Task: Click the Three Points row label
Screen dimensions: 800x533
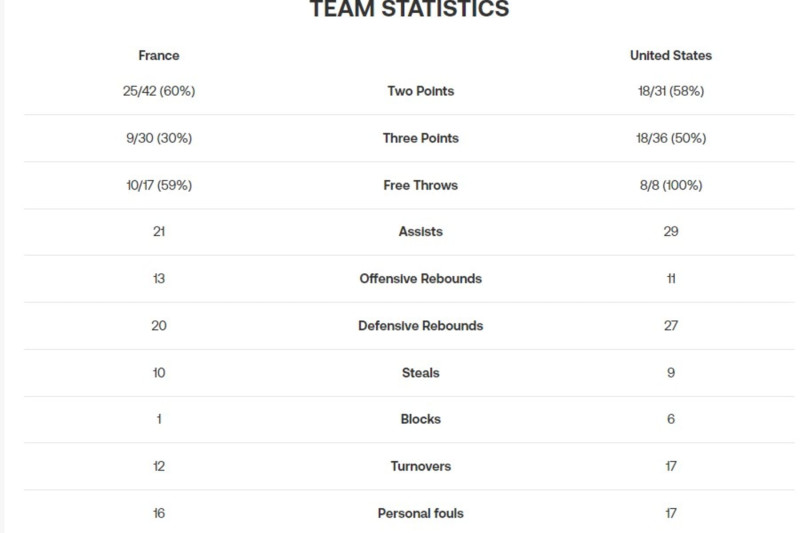Action: point(420,138)
